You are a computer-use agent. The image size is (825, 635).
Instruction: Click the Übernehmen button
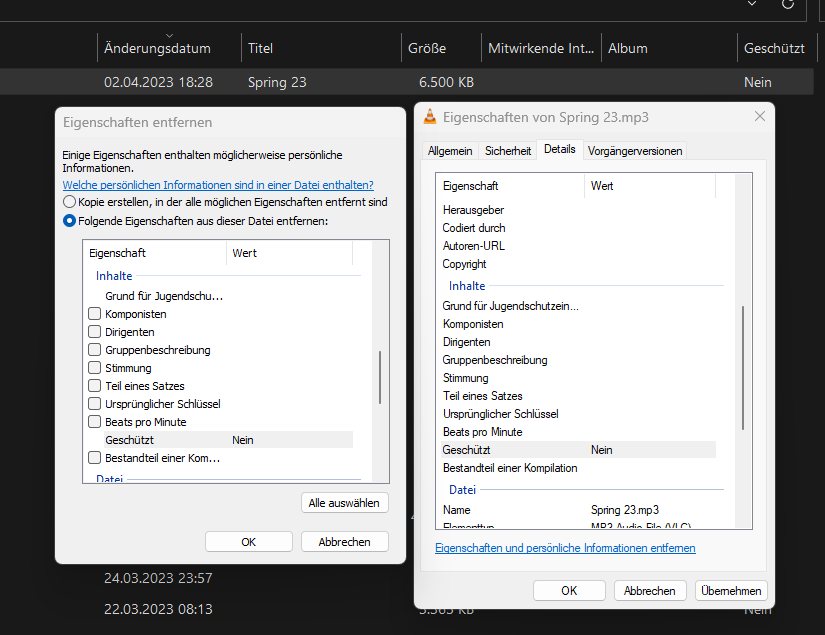[x=732, y=591]
